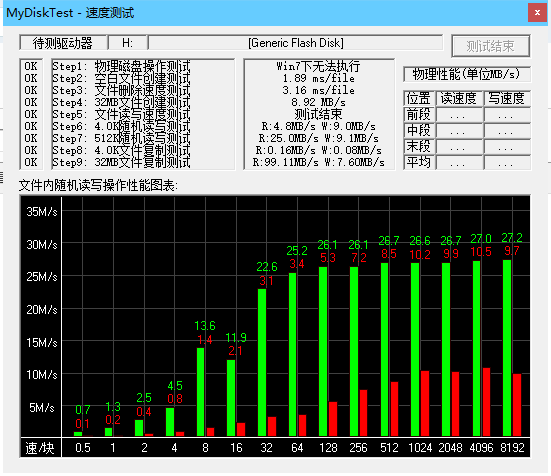Click the 10.5 write value label

tap(481, 252)
